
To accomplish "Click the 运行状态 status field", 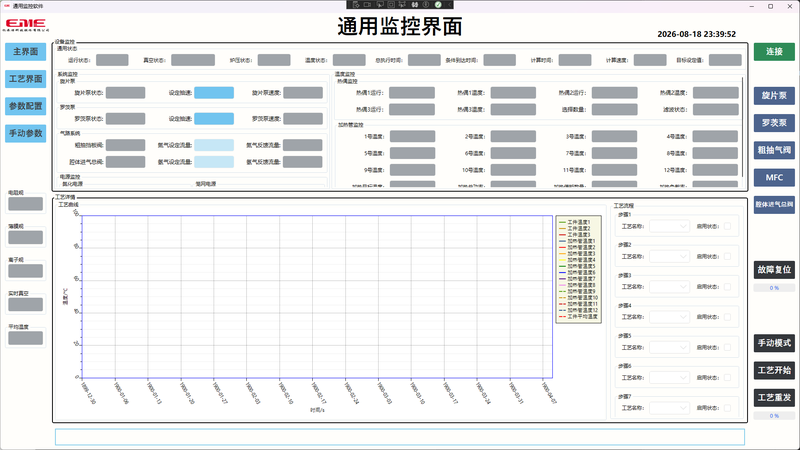I will [112, 60].
